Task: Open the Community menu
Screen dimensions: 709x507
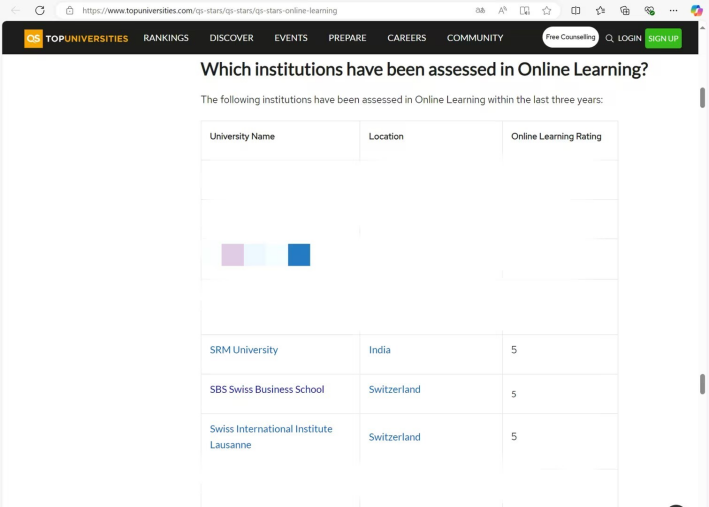Action: pyautogui.click(x=475, y=38)
